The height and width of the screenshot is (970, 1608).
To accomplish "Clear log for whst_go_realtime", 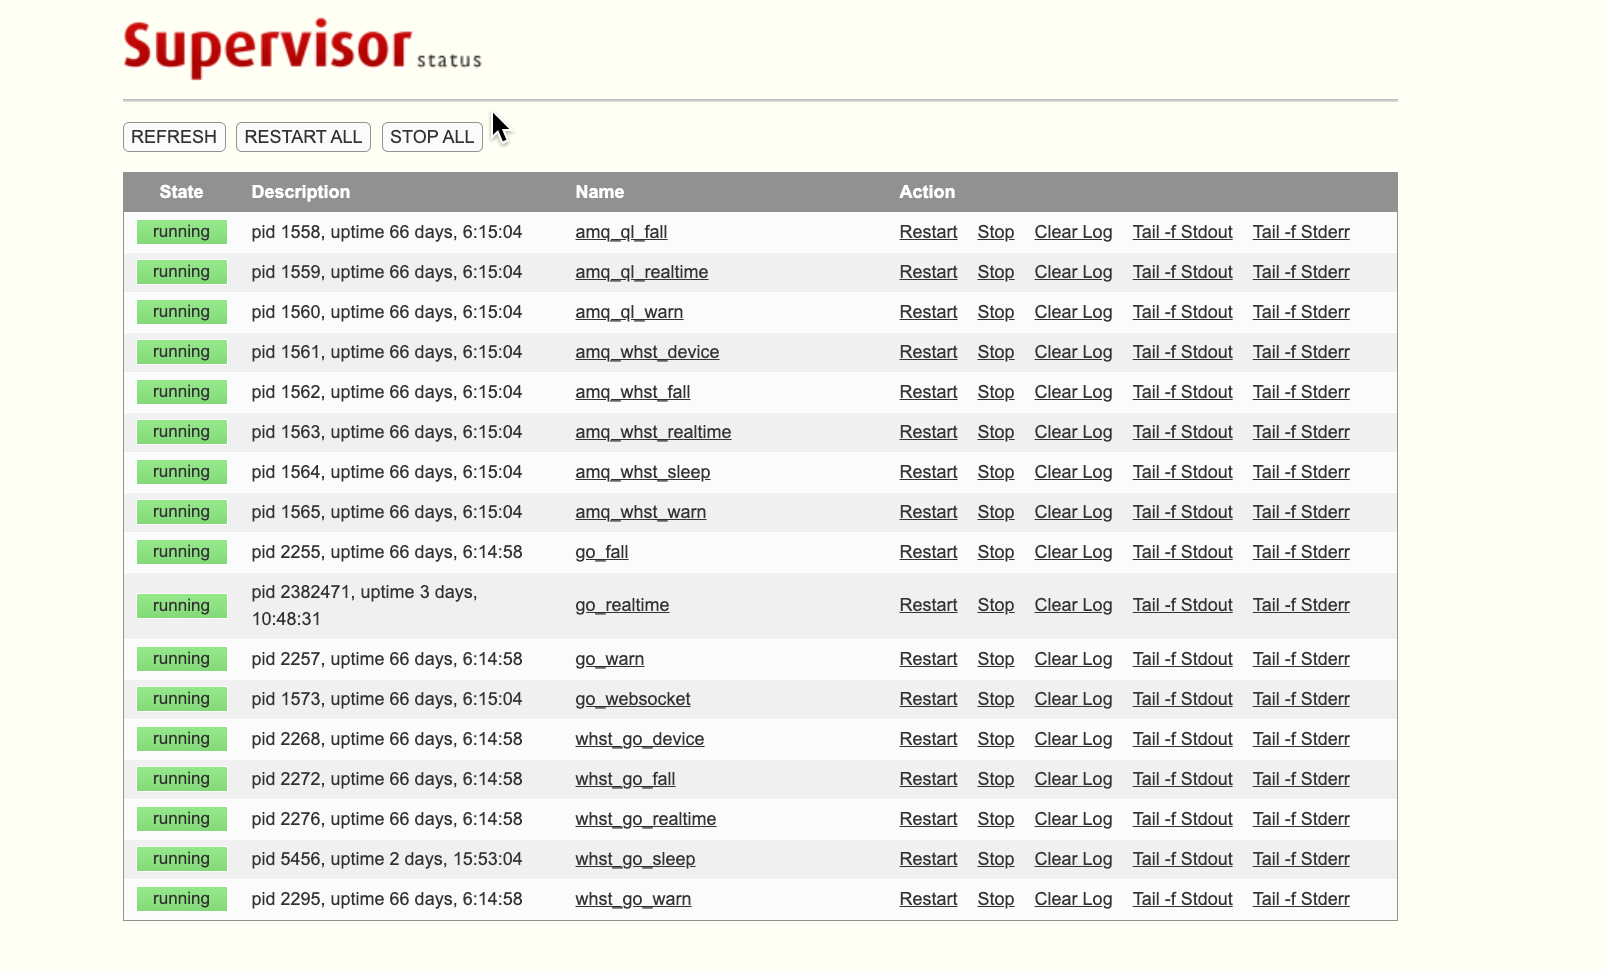I will pos(1073,819).
